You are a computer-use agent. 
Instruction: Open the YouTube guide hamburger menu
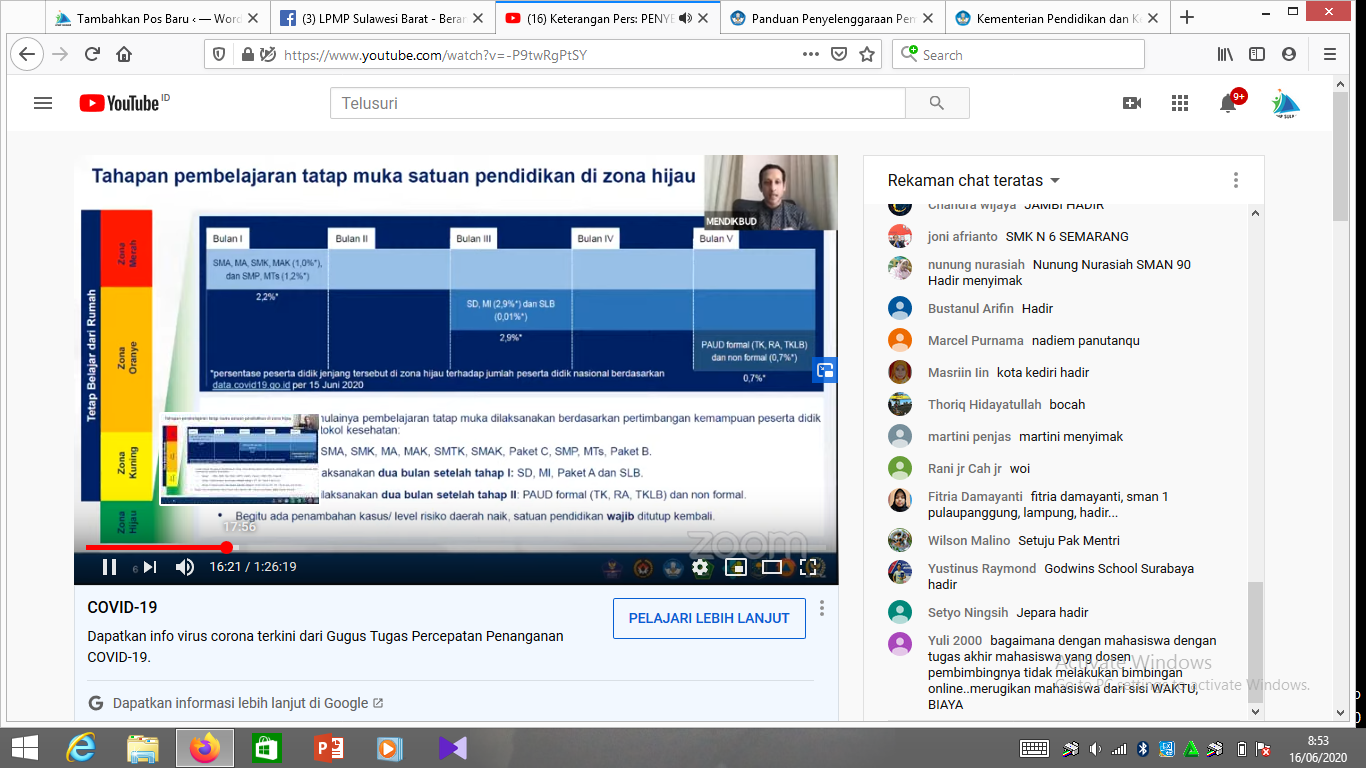[43, 103]
